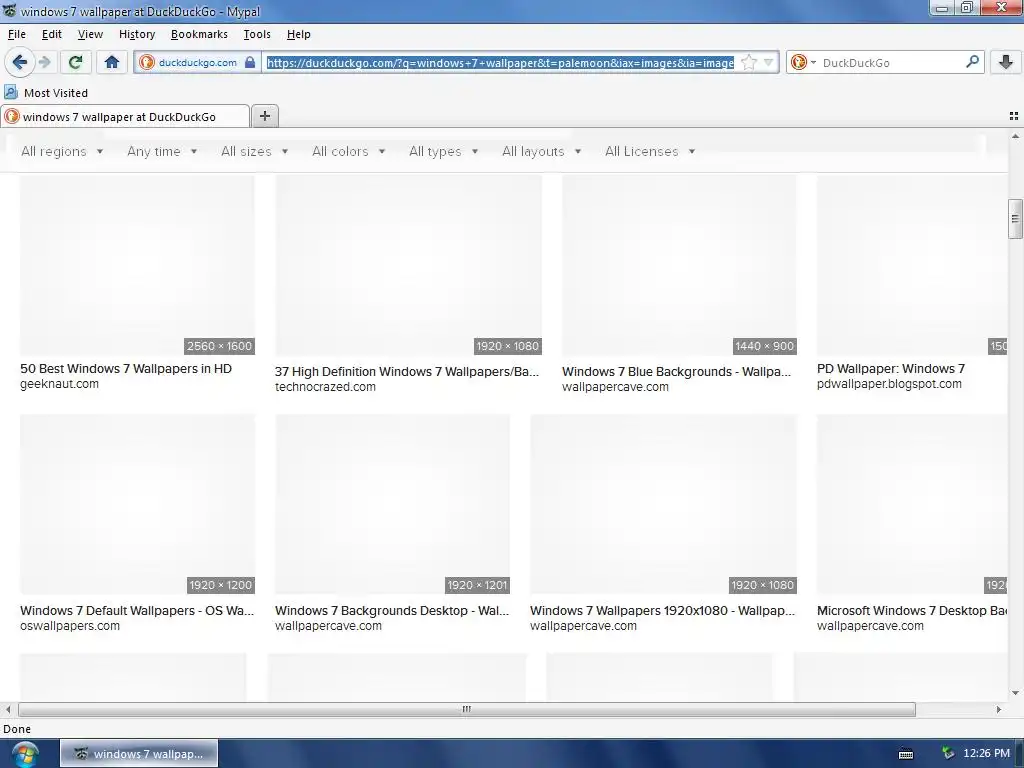The width and height of the screenshot is (1024, 768).
Task: Open the Bookmarks menu
Action: coord(199,34)
